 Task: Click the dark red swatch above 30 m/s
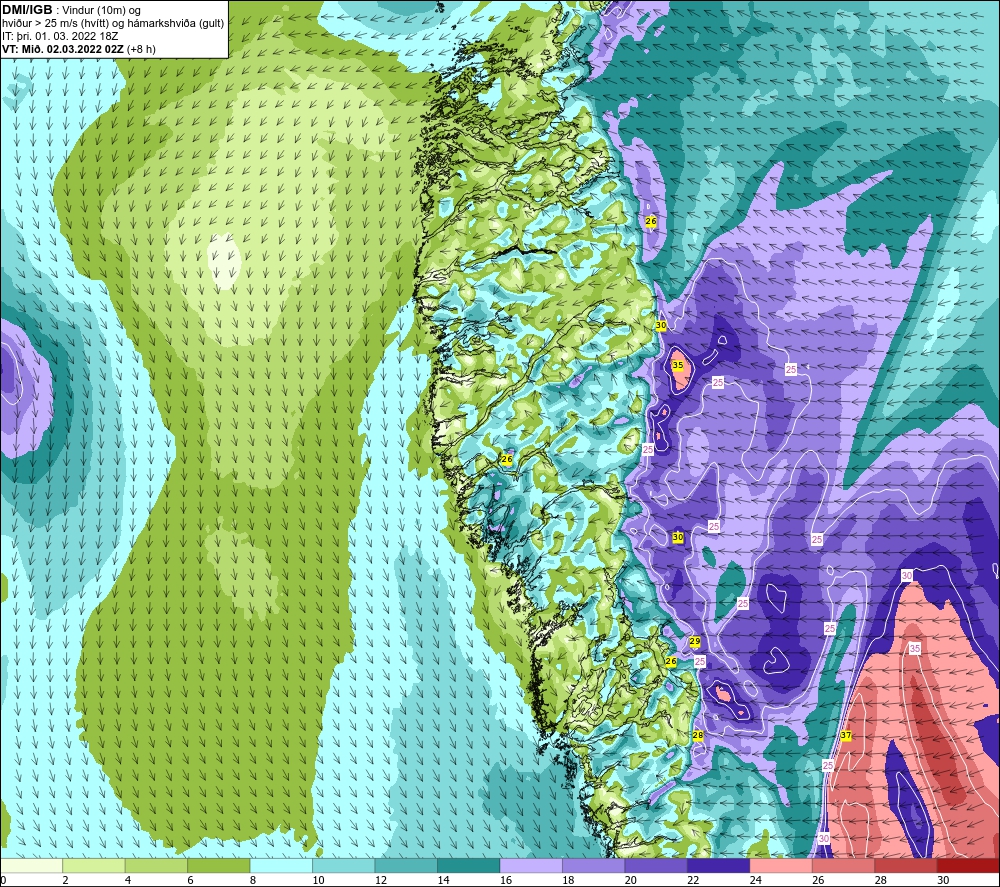click(x=969, y=865)
